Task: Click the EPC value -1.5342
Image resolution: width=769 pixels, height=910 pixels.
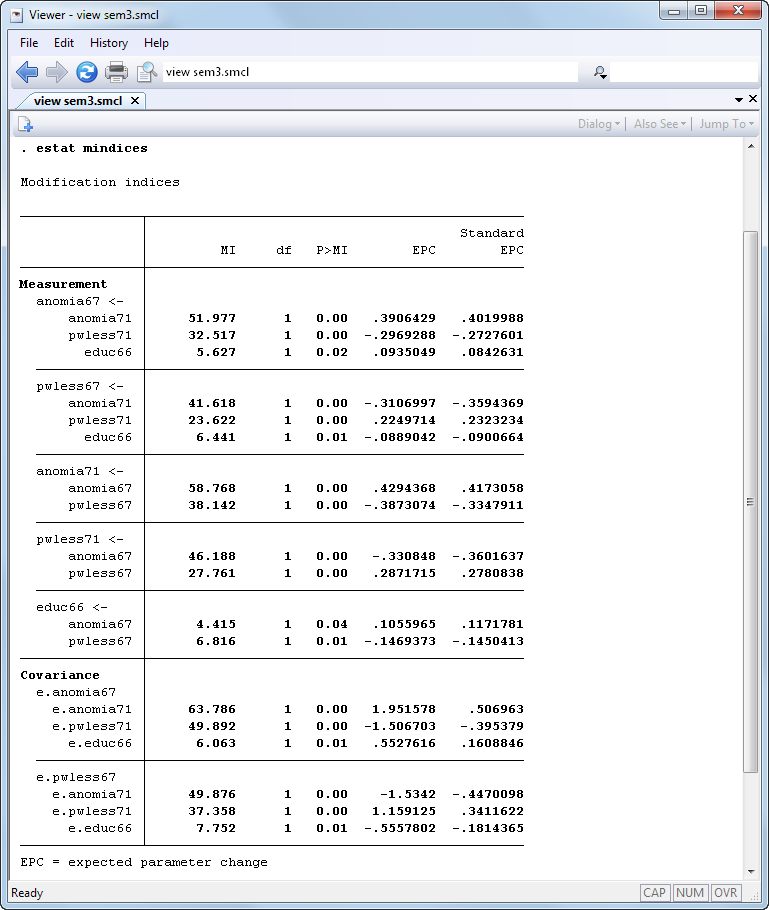Action: [x=407, y=794]
